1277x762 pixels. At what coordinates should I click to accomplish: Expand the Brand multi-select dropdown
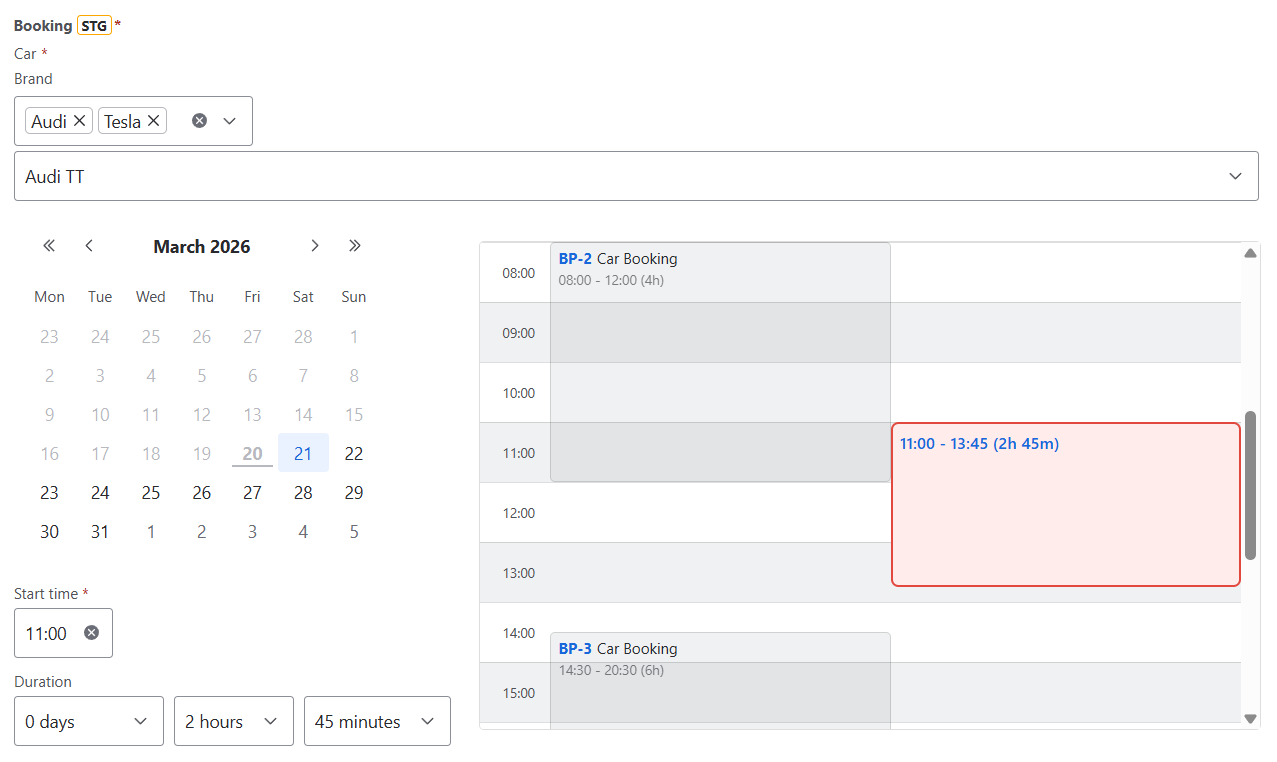[x=229, y=121]
